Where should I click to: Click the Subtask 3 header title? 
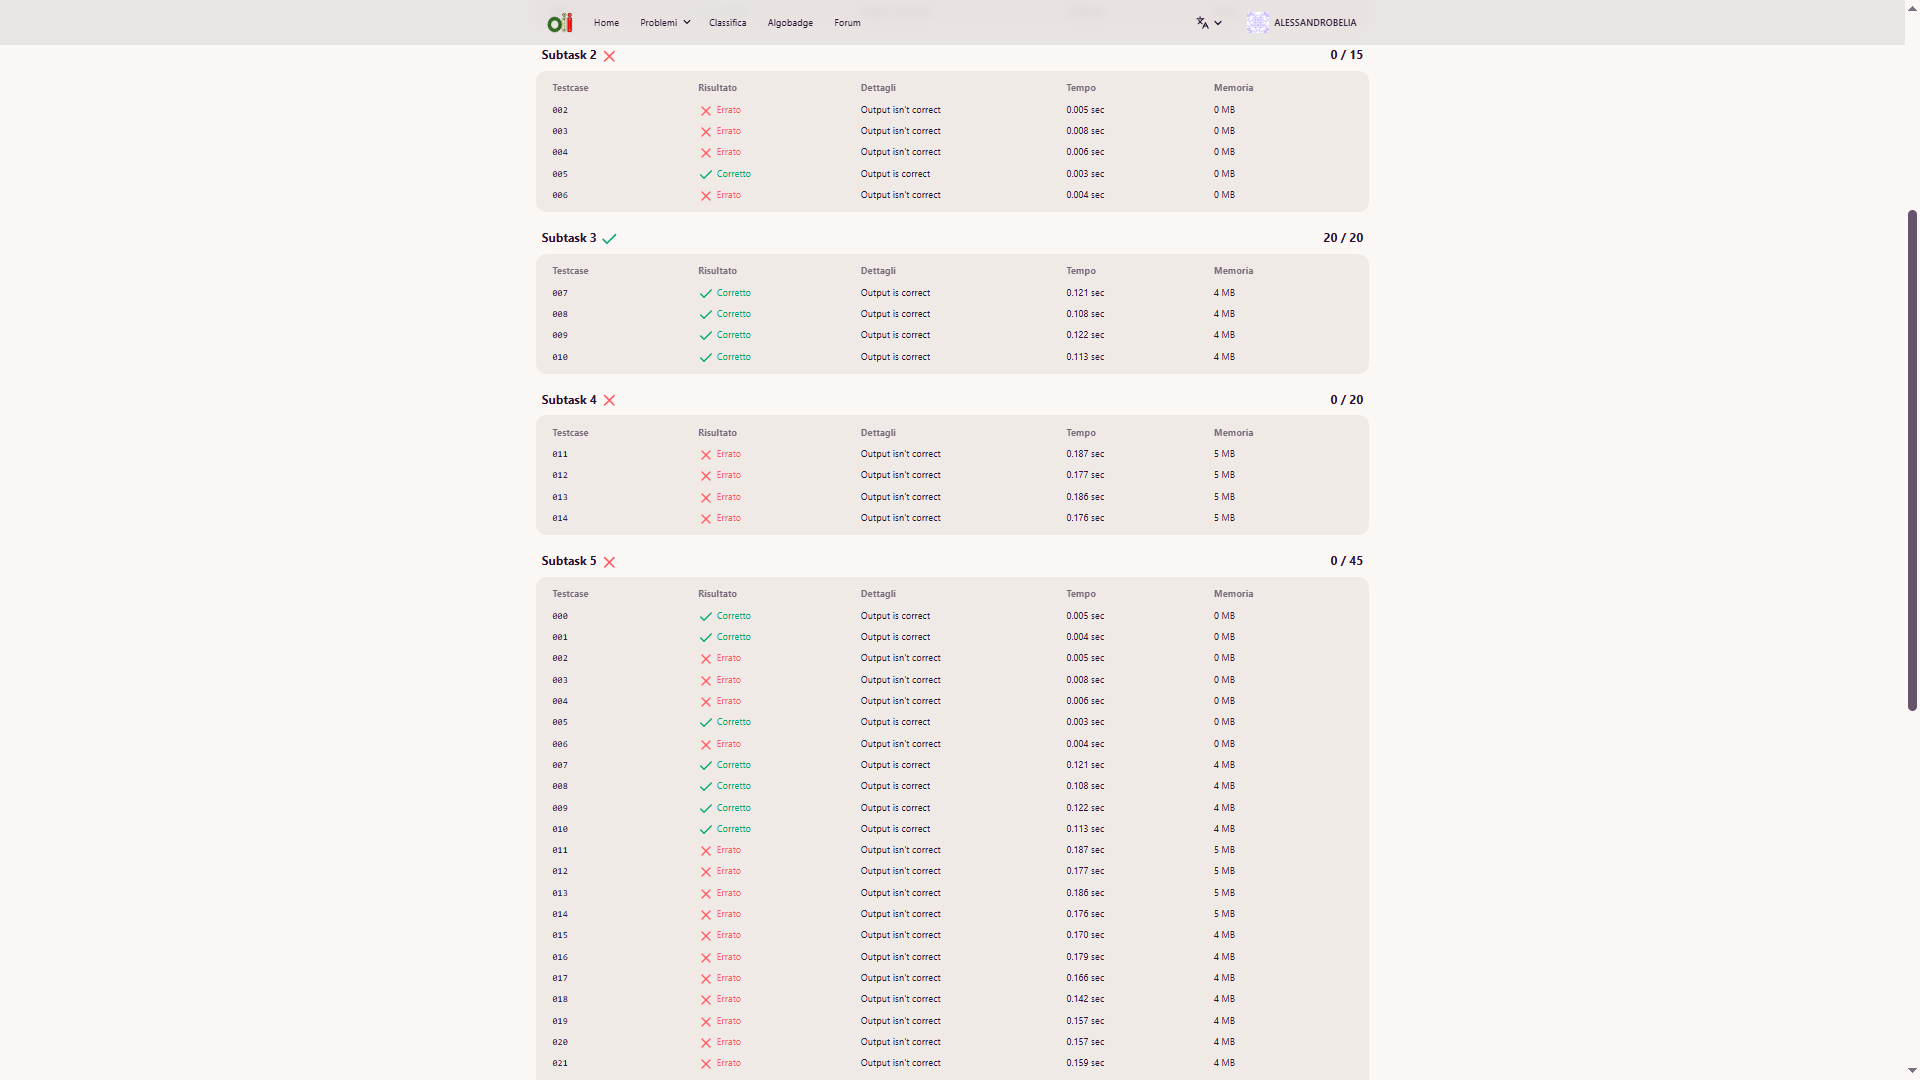pyautogui.click(x=568, y=238)
